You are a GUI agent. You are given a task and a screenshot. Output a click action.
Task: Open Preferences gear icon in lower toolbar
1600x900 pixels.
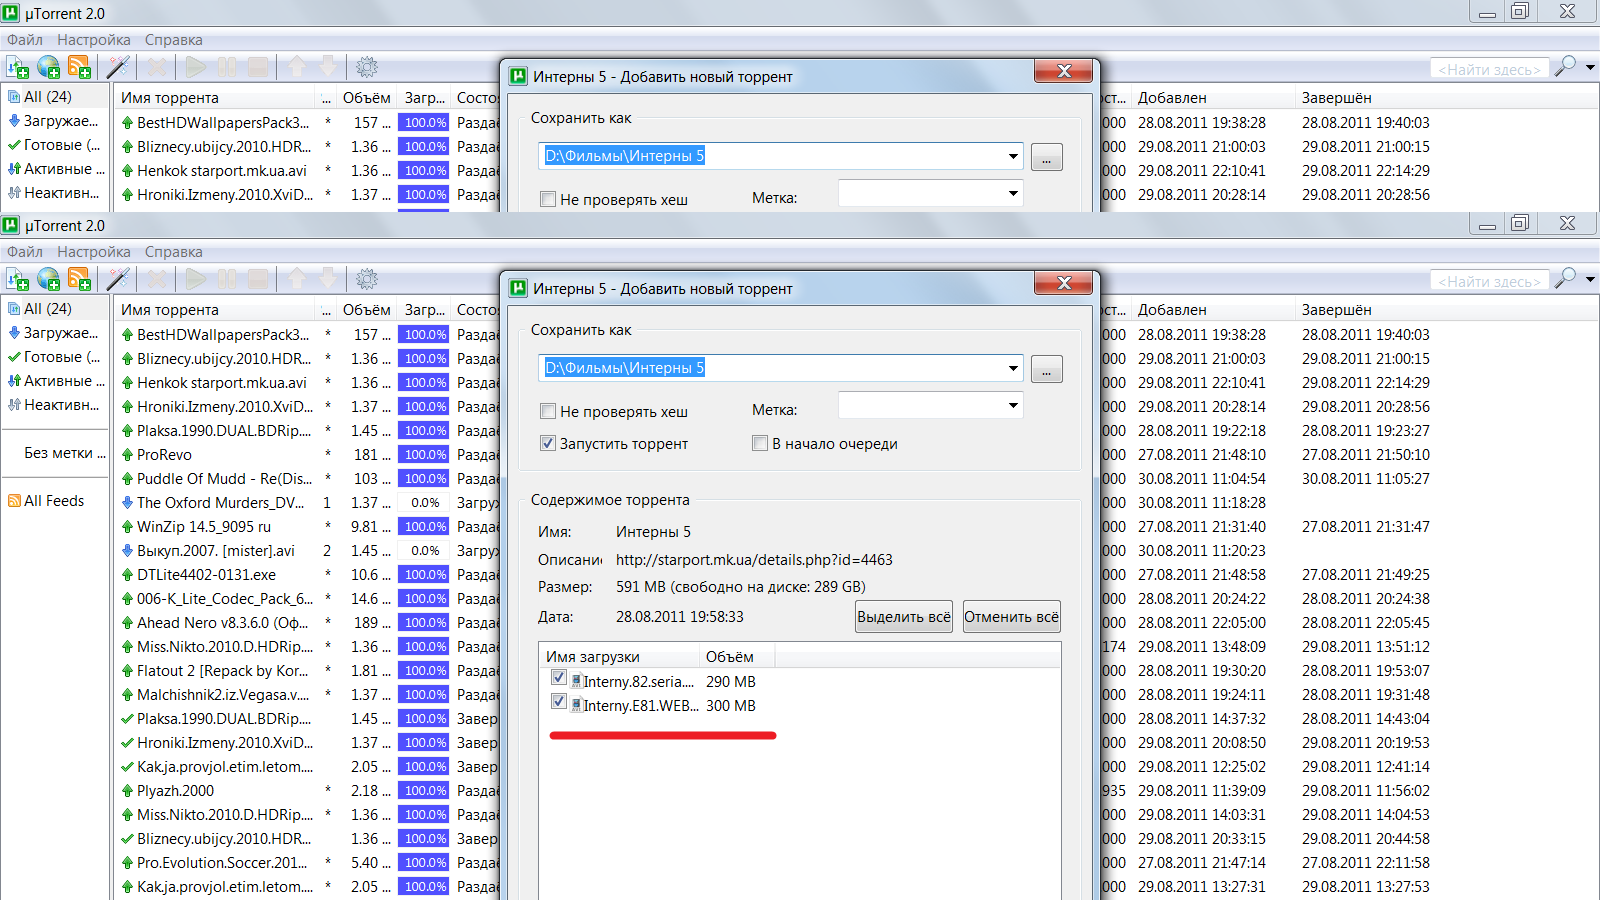click(x=367, y=279)
